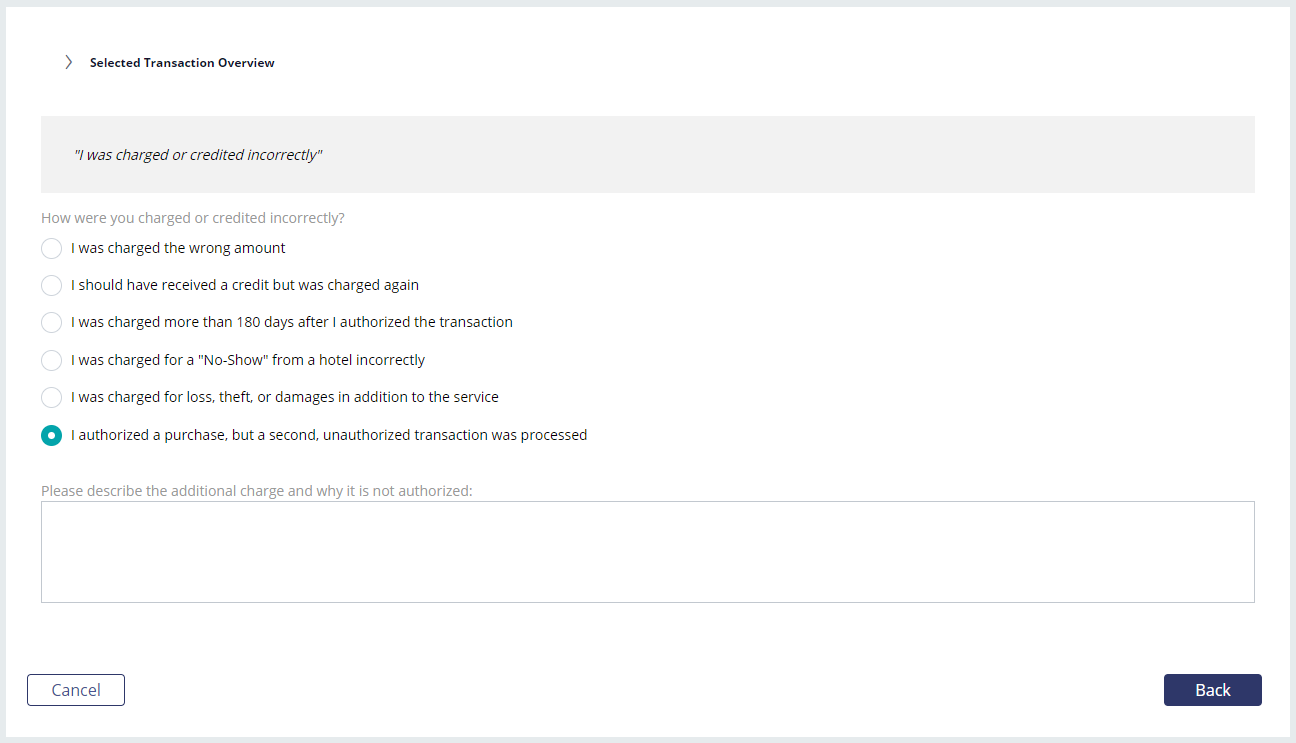The width and height of the screenshot is (1296, 743).
Task: Click label about loss, theft, or damages charge
Action: click(x=285, y=397)
